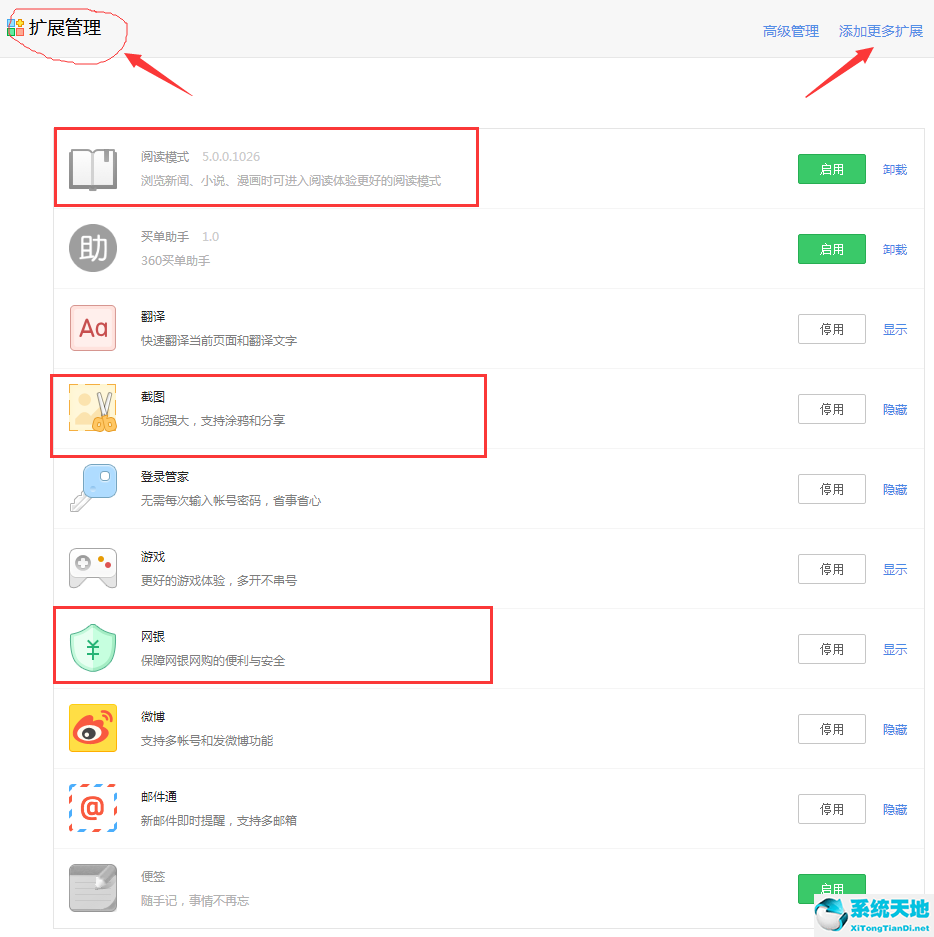Click the 微博 extension name
This screenshot has height=937, width=934.
pos(153,717)
